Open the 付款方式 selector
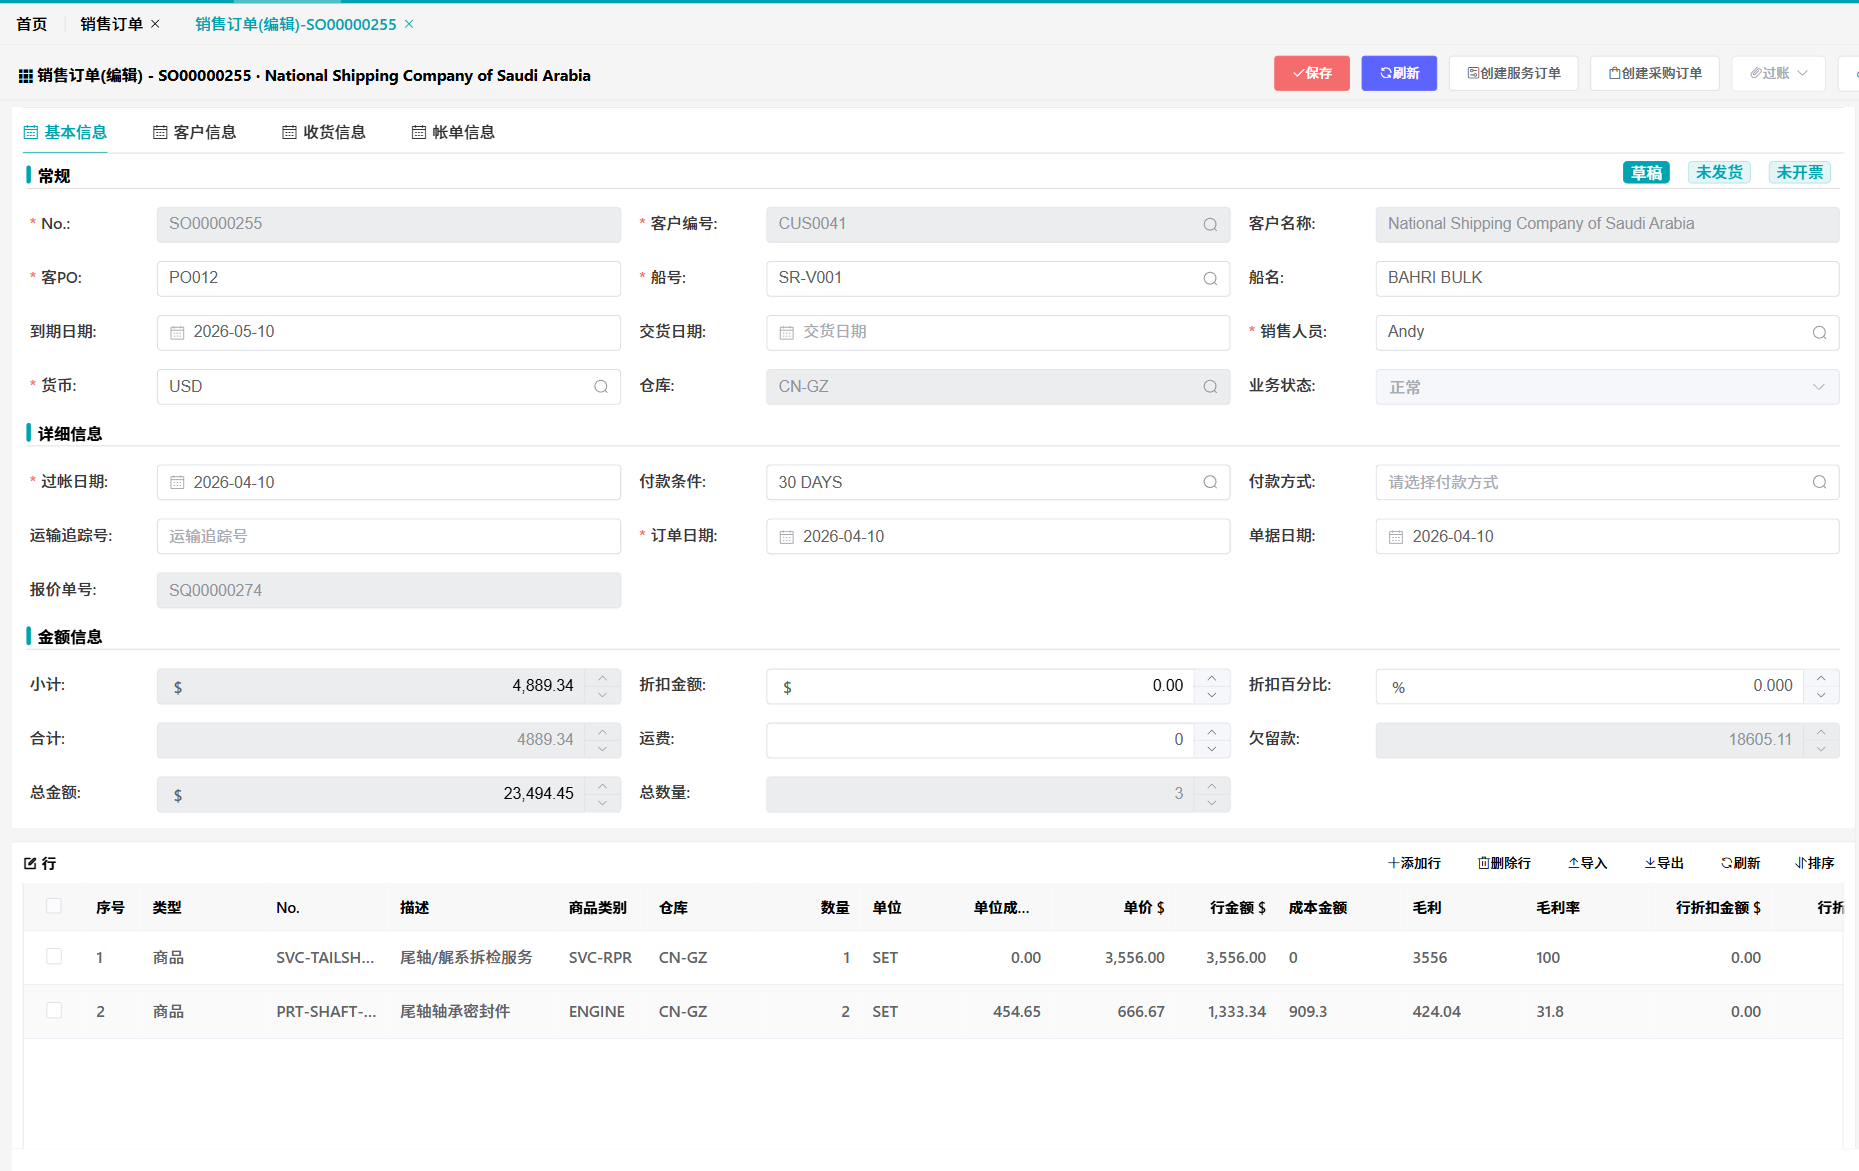 (x=1606, y=483)
